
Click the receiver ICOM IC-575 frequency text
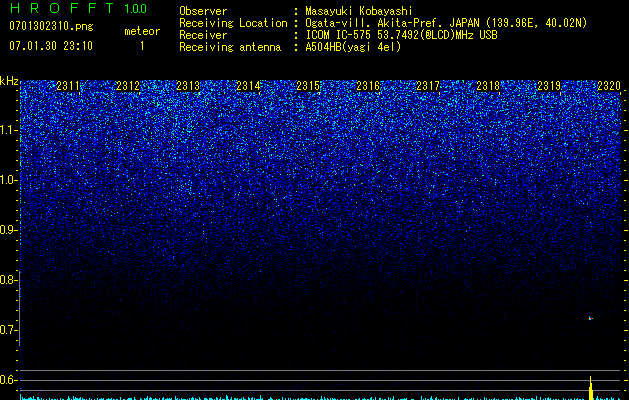pyautogui.click(x=401, y=35)
